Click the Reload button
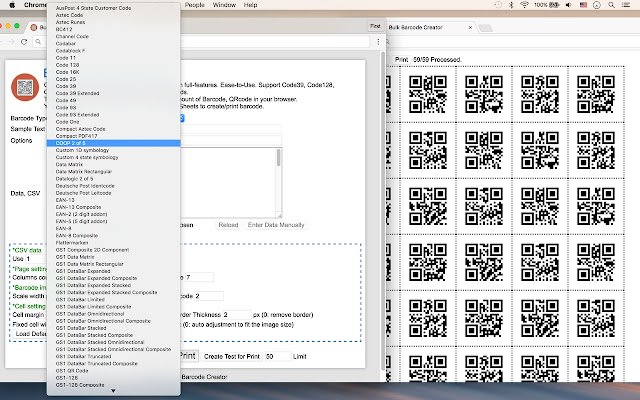The height and width of the screenshot is (400, 640). pyautogui.click(x=228, y=225)
